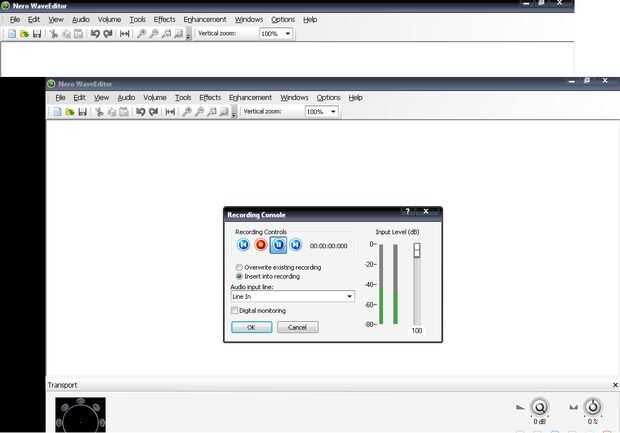Click Open file icon in front window toolbar

click(70, 112)
